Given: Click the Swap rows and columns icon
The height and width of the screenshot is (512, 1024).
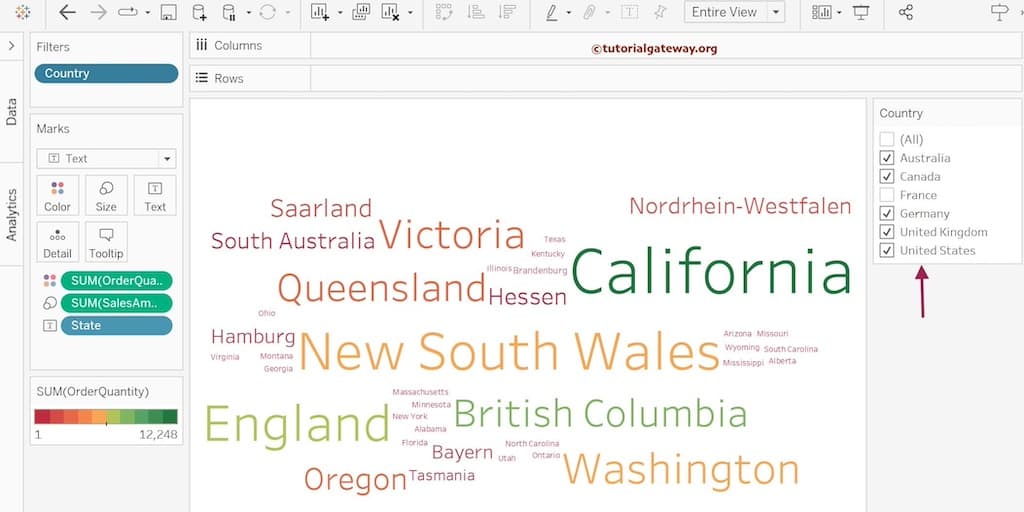Looking at the screenshot, I should [444, 12].
